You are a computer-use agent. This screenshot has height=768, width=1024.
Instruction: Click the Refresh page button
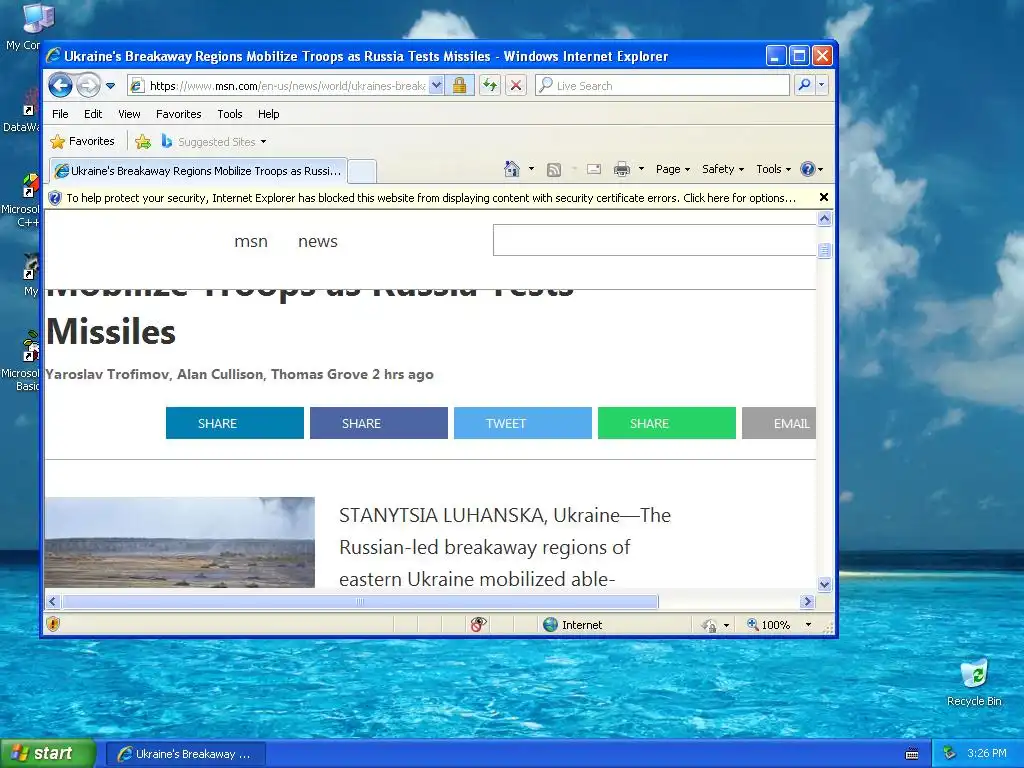click(490, 86)
